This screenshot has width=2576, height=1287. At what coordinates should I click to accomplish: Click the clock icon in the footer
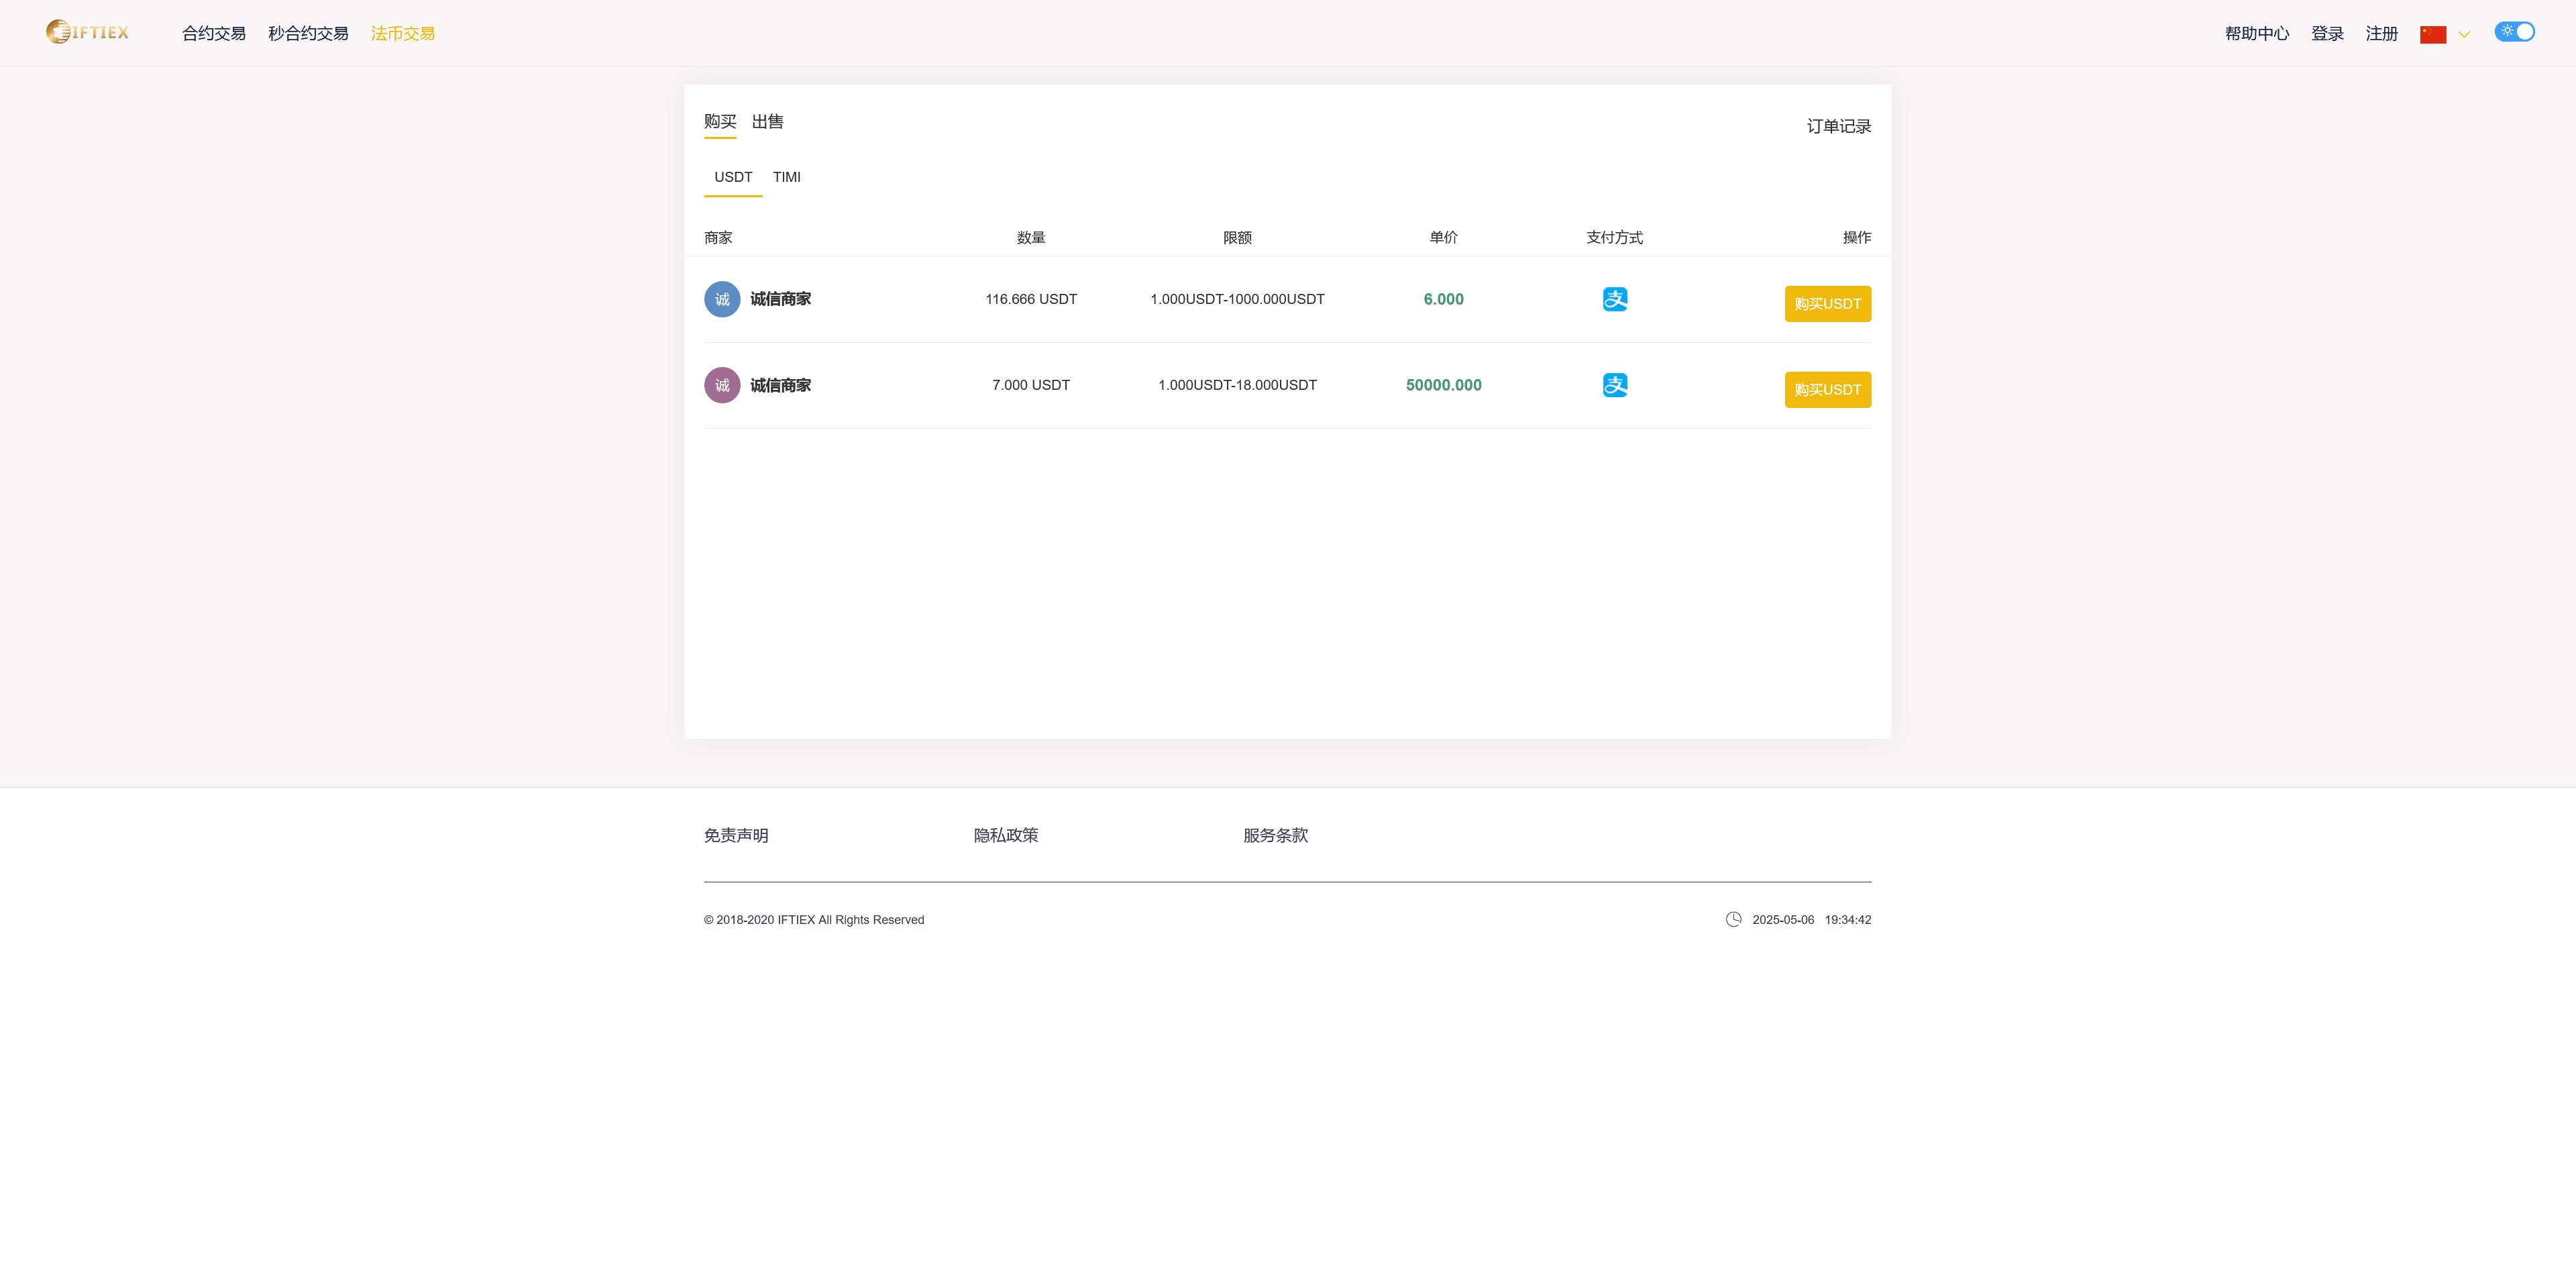(x=1733, y=919)
